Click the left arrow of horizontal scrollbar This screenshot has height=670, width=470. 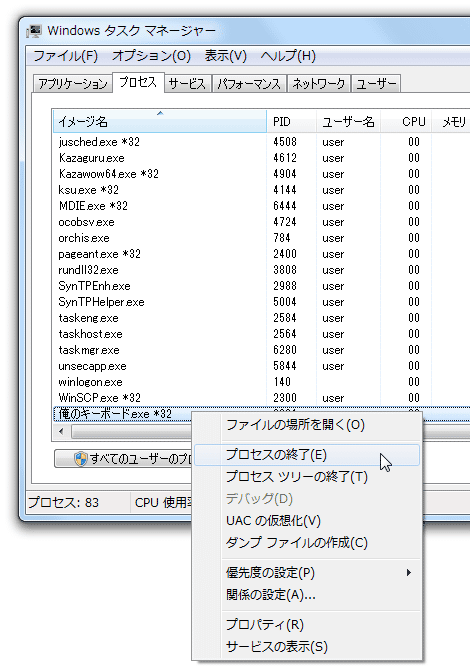pyautogui.click(x=61, y=431)
